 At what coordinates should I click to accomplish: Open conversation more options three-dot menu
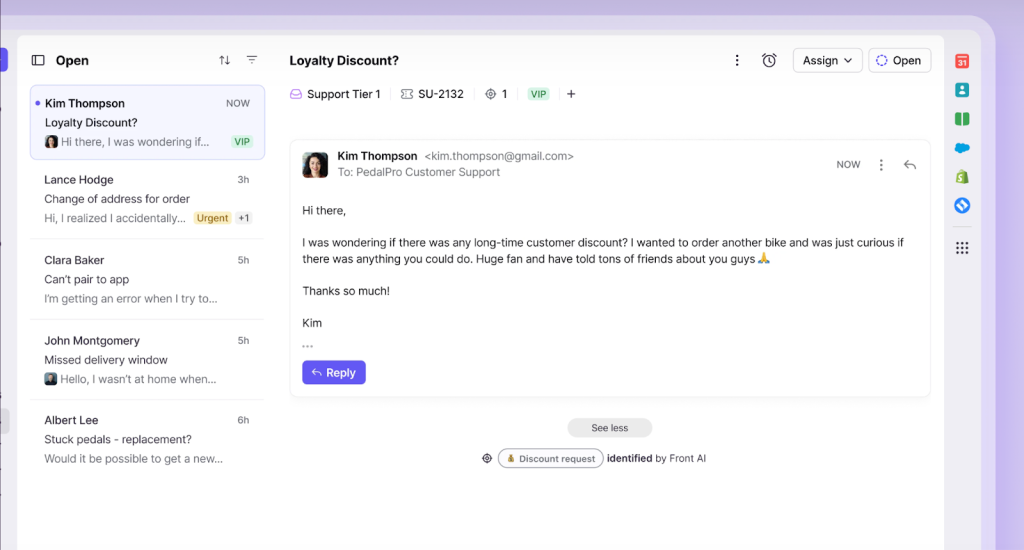[737, 60]
